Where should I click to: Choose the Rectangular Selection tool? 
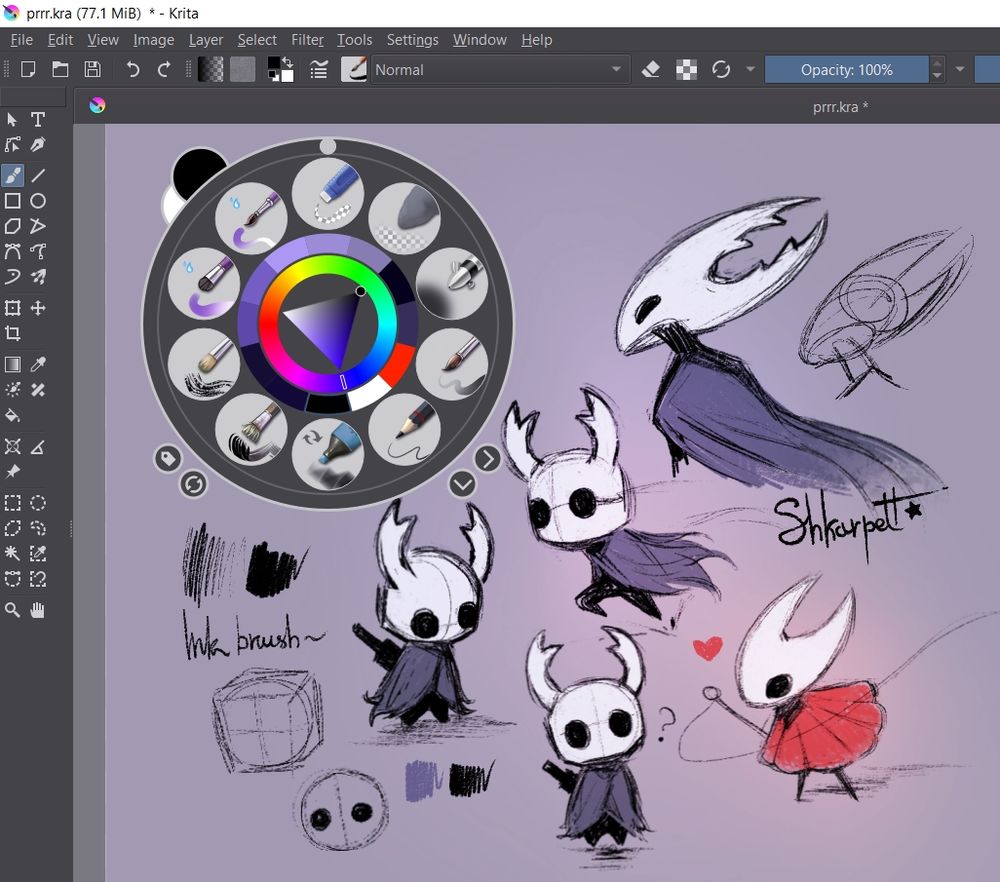(x=12, y=503)
